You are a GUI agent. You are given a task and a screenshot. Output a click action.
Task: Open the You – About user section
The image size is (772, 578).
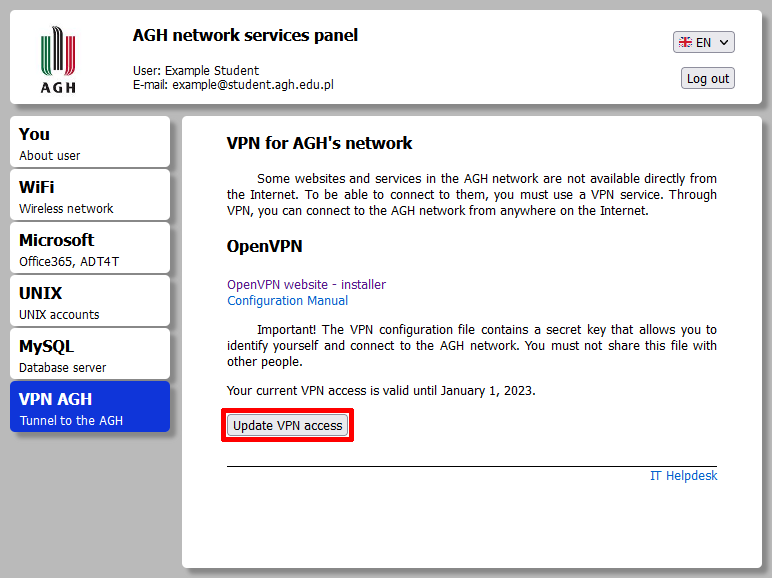[x=90, y=143]
